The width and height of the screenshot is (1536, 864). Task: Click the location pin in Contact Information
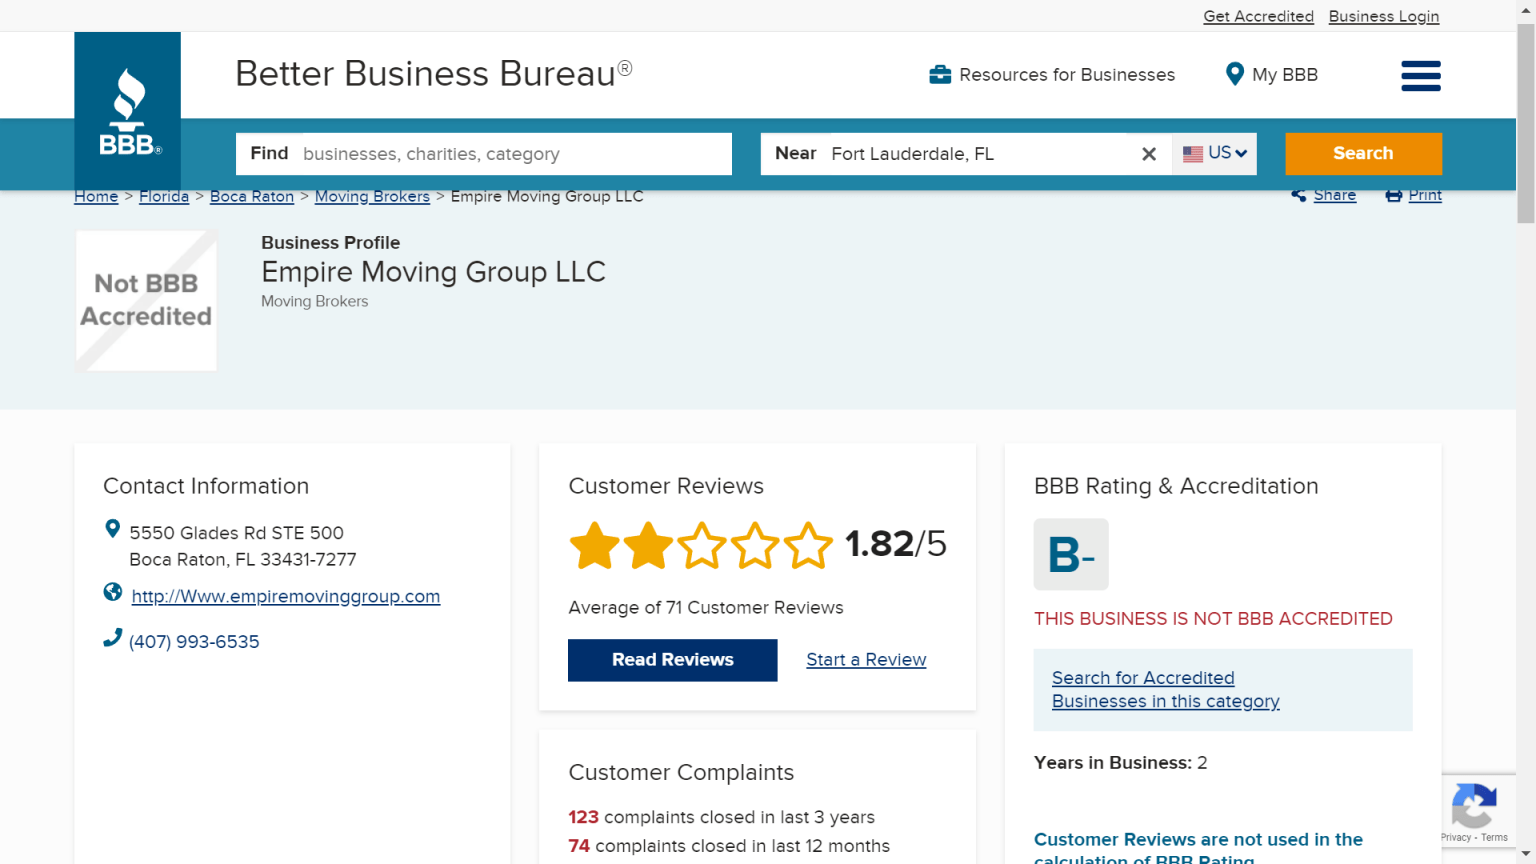coord(112,529)
